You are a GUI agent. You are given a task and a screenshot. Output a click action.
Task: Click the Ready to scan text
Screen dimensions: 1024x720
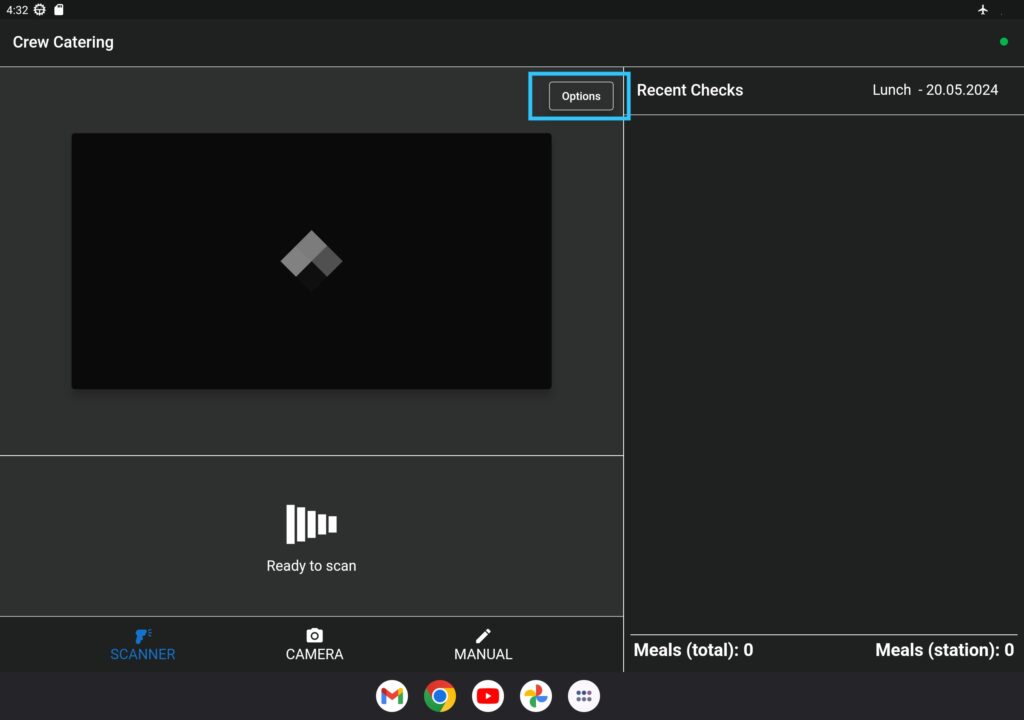312,566
